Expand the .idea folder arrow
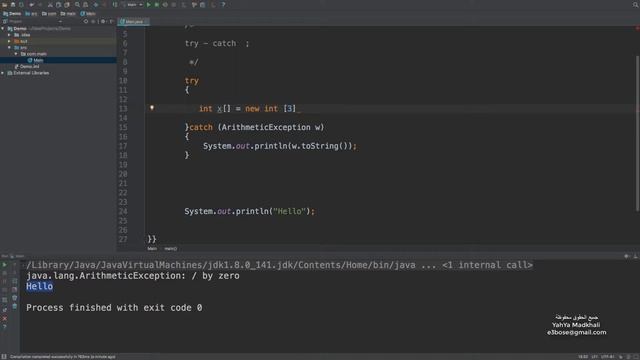This screenshot has height=360, width=640. (9, 35)
